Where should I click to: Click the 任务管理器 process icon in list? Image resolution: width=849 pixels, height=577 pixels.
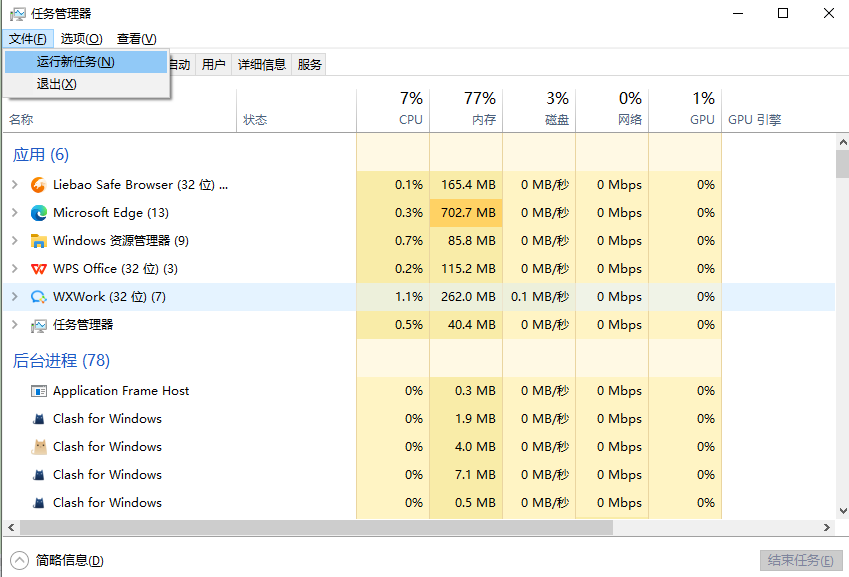[39, 325]
